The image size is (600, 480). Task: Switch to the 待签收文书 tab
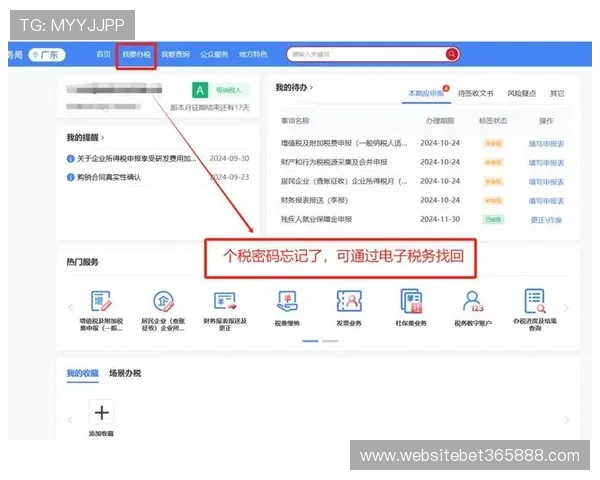(x=476, y=93)
